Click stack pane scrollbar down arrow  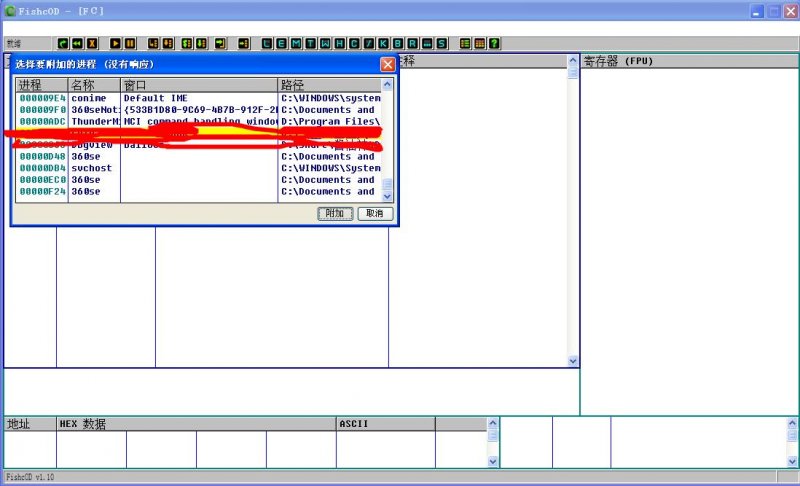point(792,462)
